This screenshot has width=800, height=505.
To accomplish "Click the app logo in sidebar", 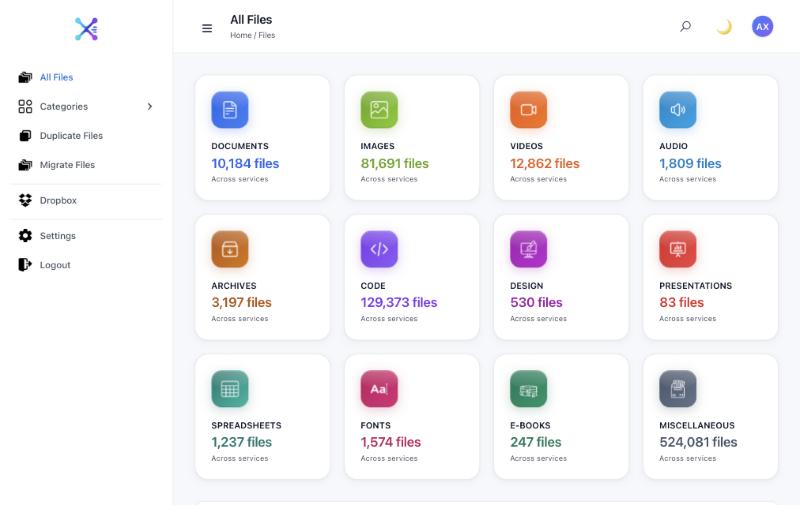I will 86,29.
